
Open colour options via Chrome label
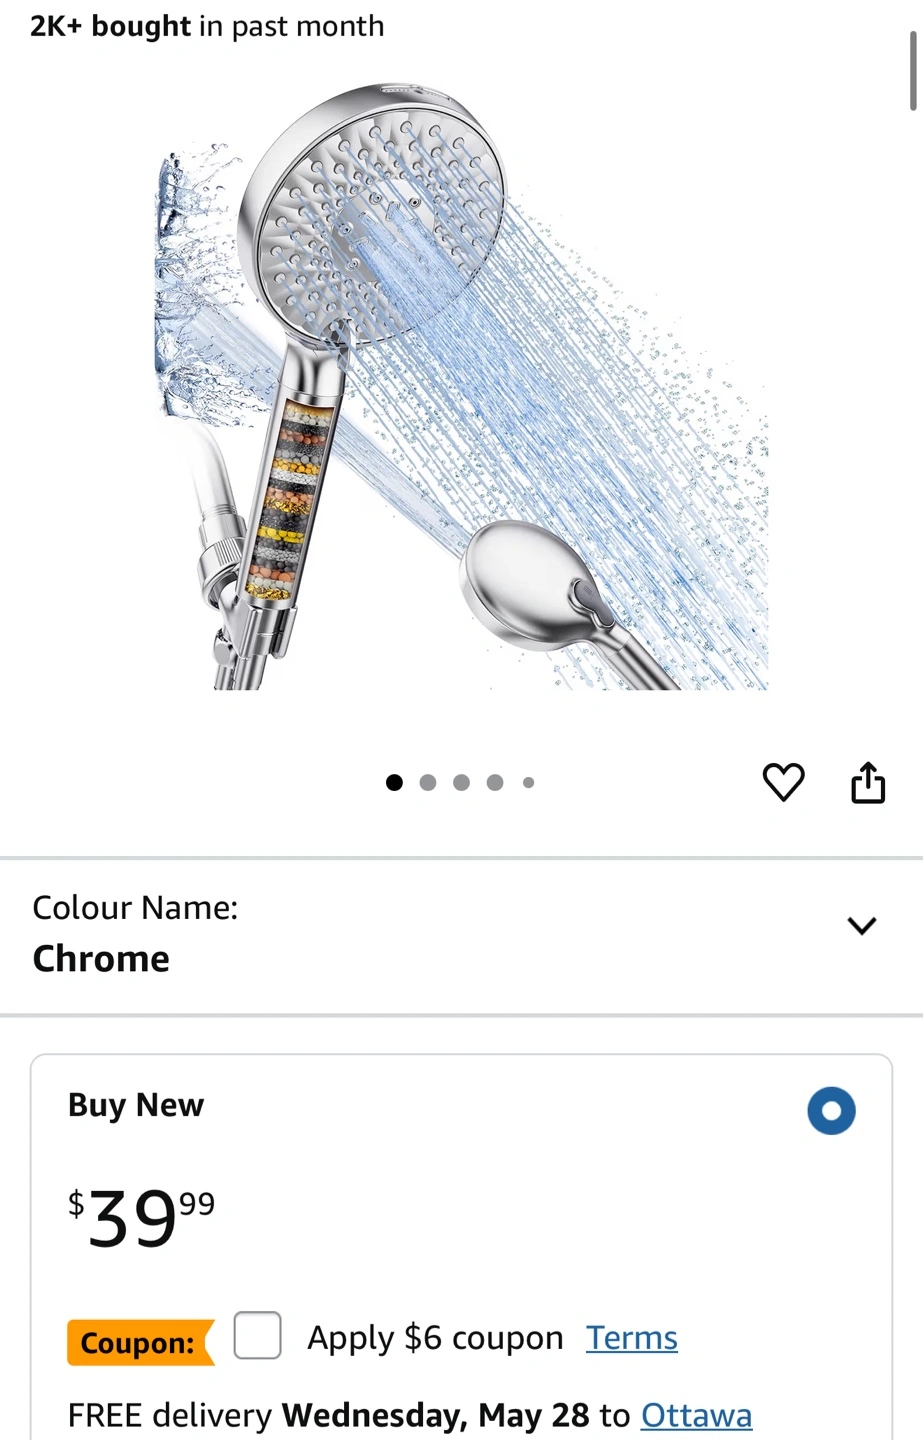coord(101,958)
